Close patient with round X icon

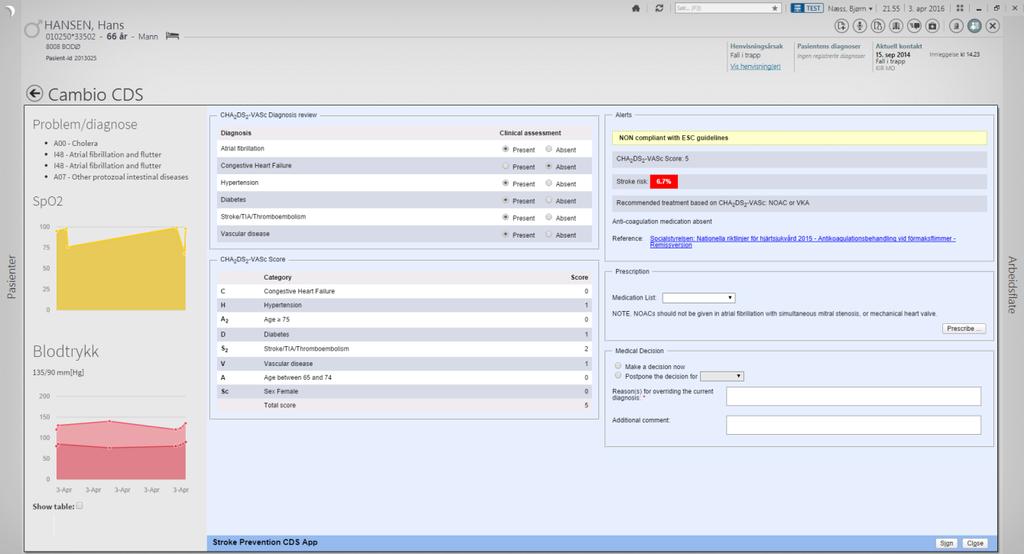tap(993, 26)
